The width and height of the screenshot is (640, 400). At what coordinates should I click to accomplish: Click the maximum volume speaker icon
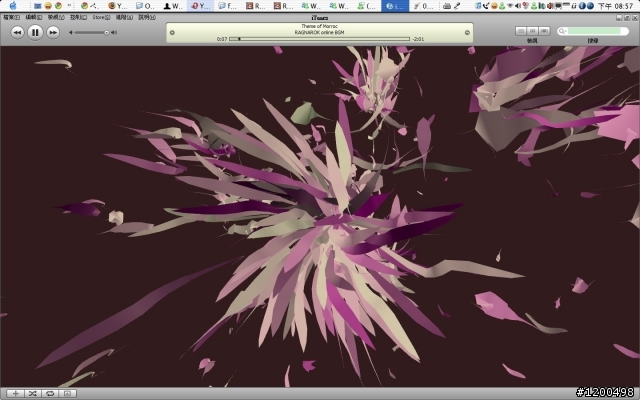pyautogui.click(x=114, y=33)
